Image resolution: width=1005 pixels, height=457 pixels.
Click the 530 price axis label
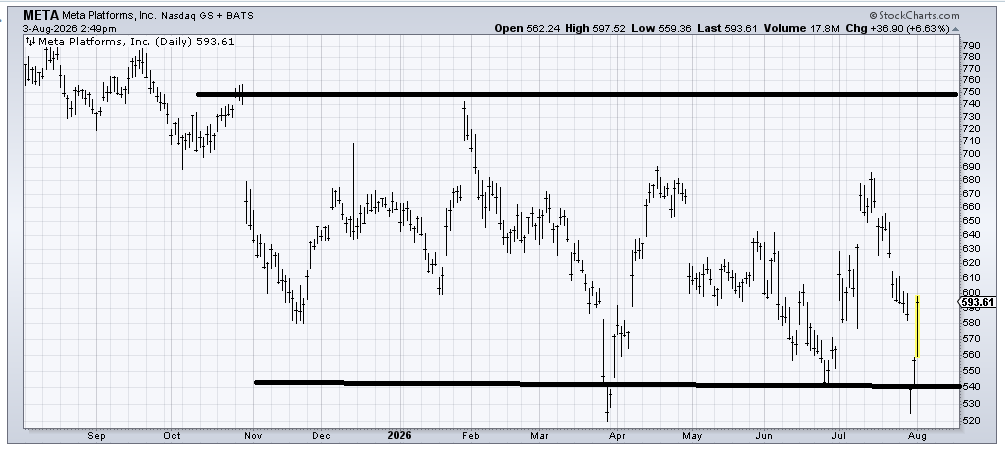972,404
